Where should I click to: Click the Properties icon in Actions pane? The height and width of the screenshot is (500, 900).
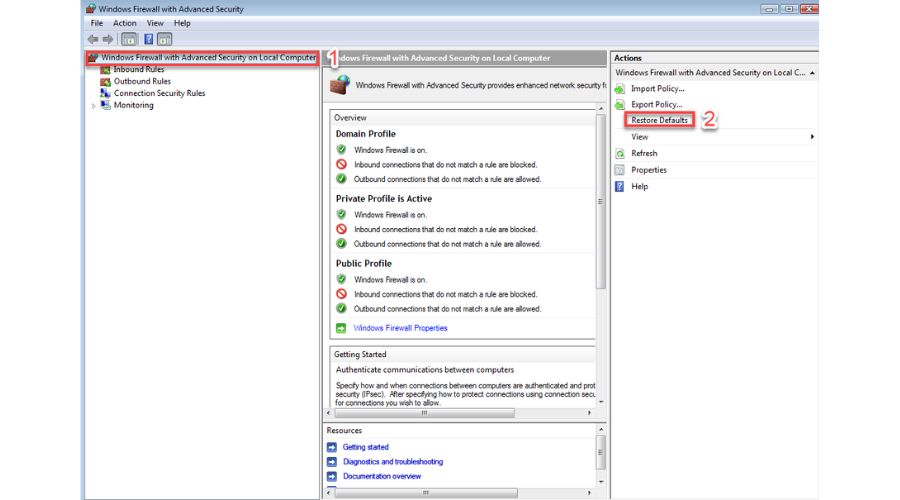coord(620,170)
